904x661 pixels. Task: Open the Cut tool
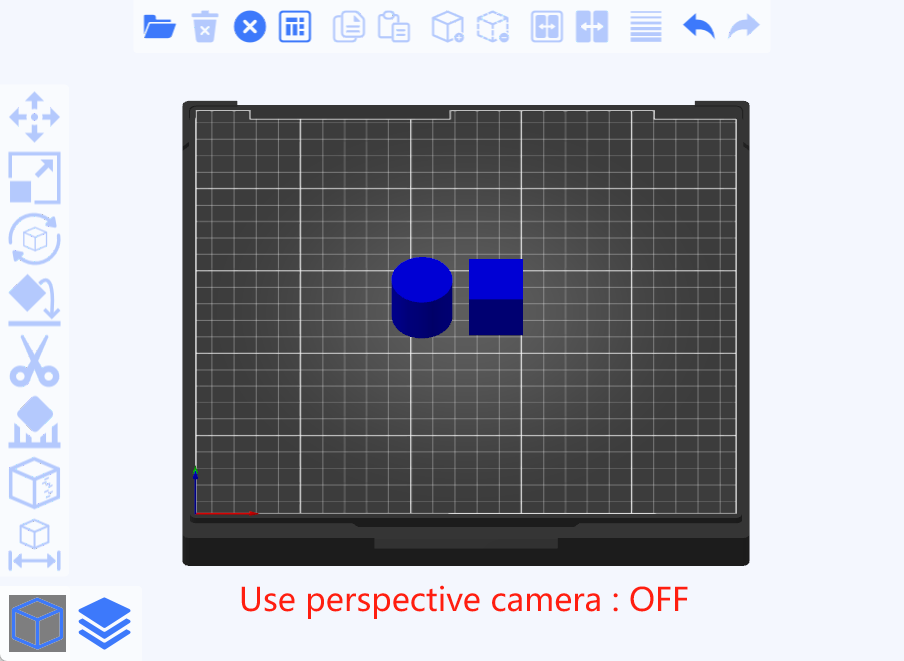(x=34, y=364)
